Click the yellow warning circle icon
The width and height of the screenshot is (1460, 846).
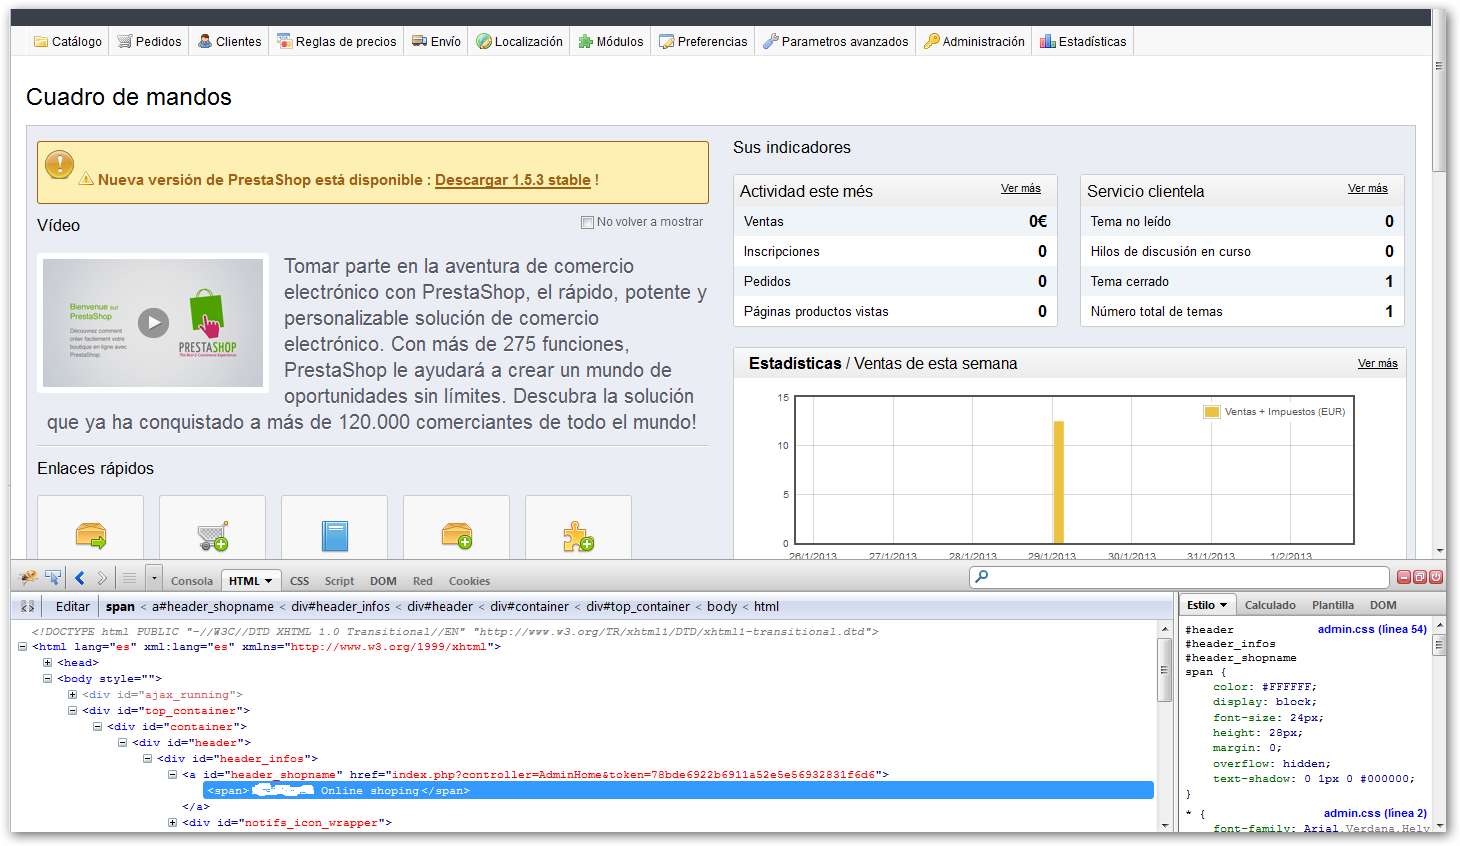[x=60, y=165]
